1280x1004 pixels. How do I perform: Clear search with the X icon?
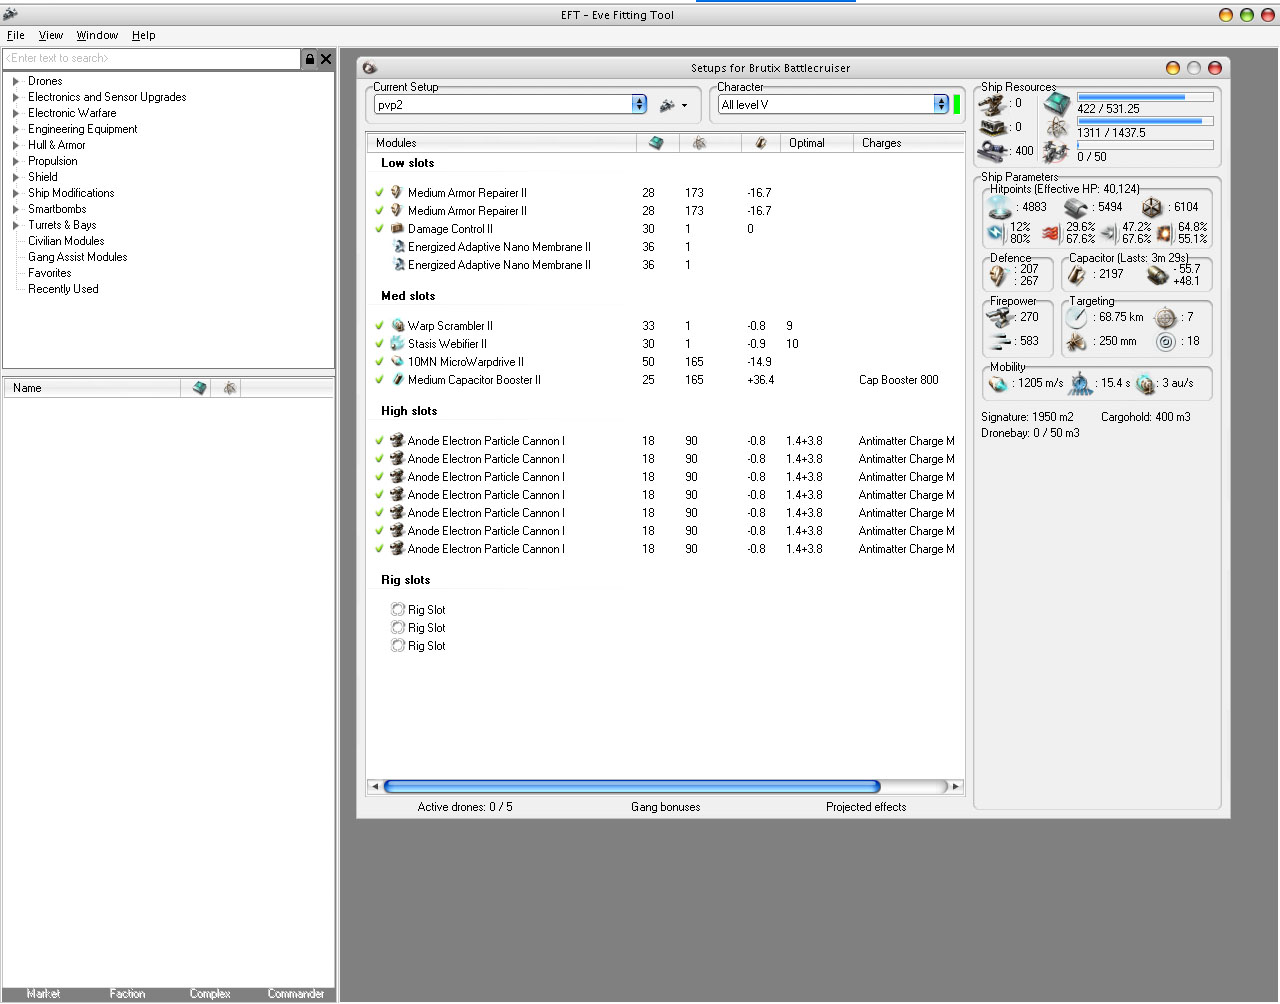pos(326,59)
